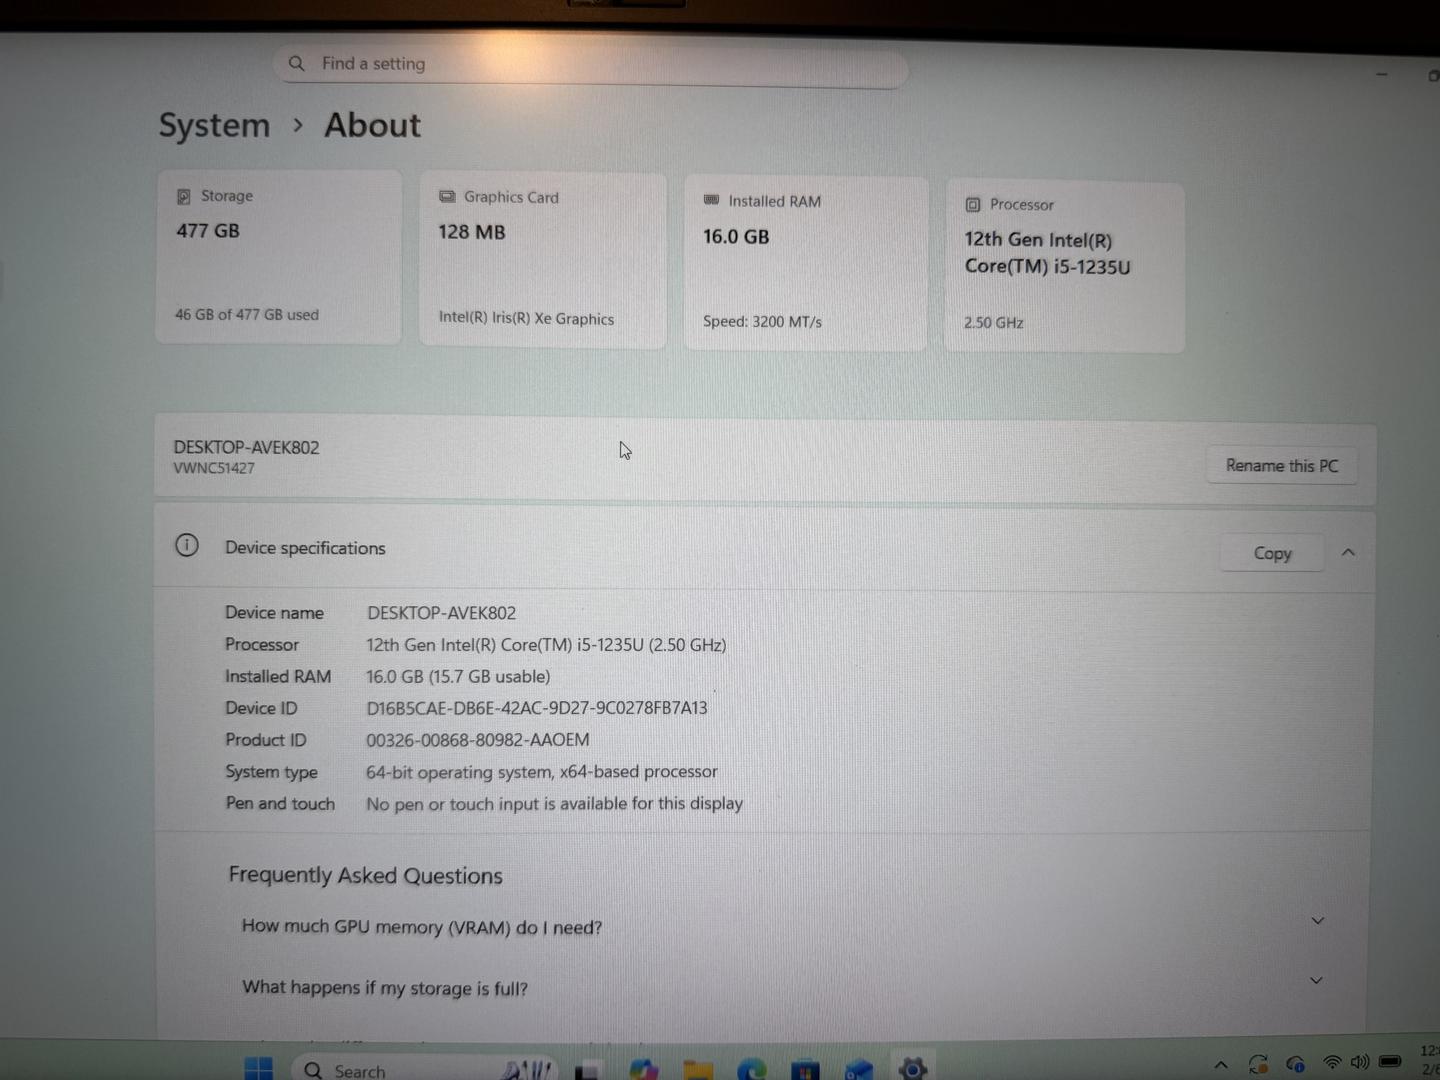
Task: Open the Outlook mail app in the taskbar
Action: tap(859, 1069)
